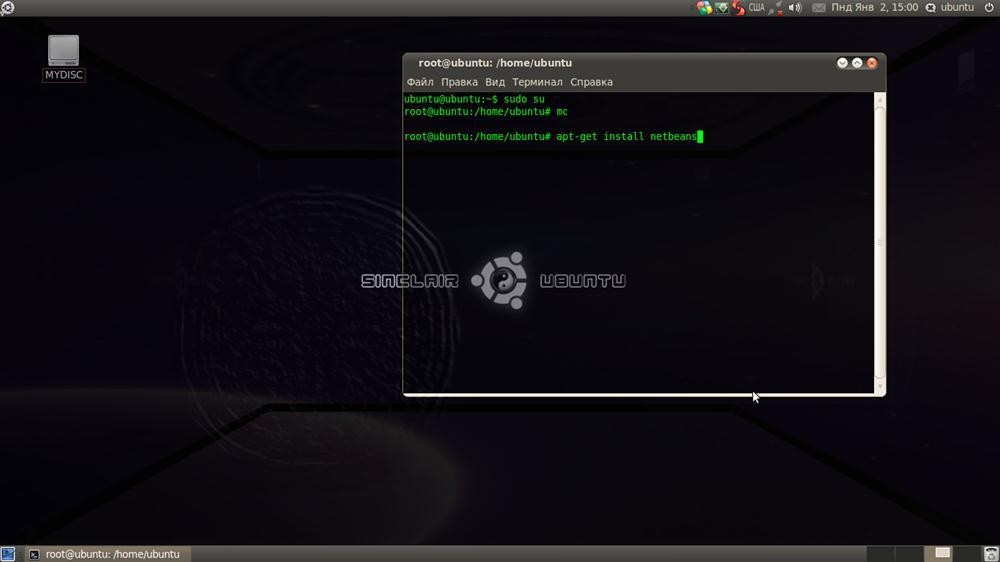Click the Ubuntu main menu icon in the top panel

pyautogui.click(x=7, y=8)
